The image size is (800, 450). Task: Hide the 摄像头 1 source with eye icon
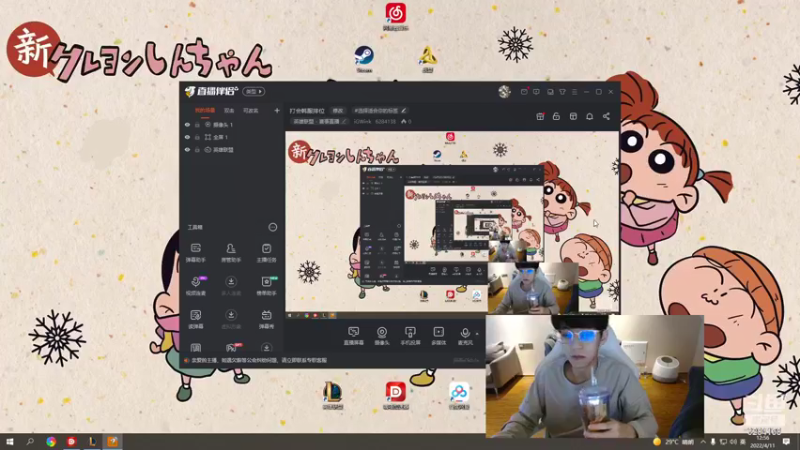pyautogui.click(x=187, y=124)
